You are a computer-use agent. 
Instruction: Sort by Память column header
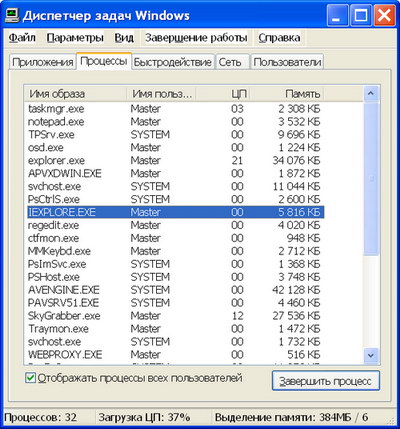[x=287, y=94]
